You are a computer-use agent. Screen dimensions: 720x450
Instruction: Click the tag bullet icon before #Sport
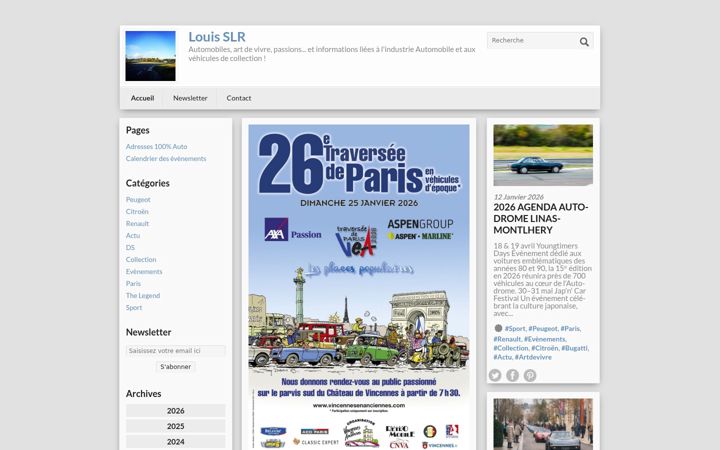(x=498, y=328)
